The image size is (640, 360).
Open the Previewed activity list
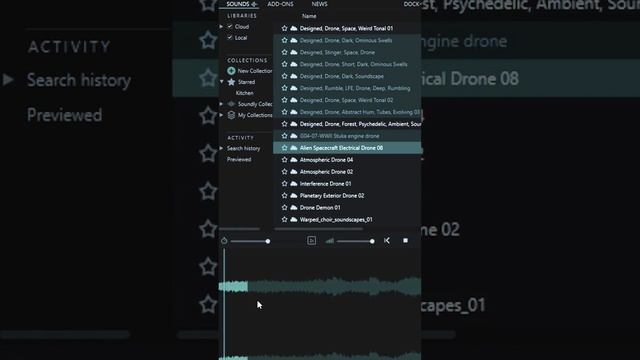[x=239, y=160]
